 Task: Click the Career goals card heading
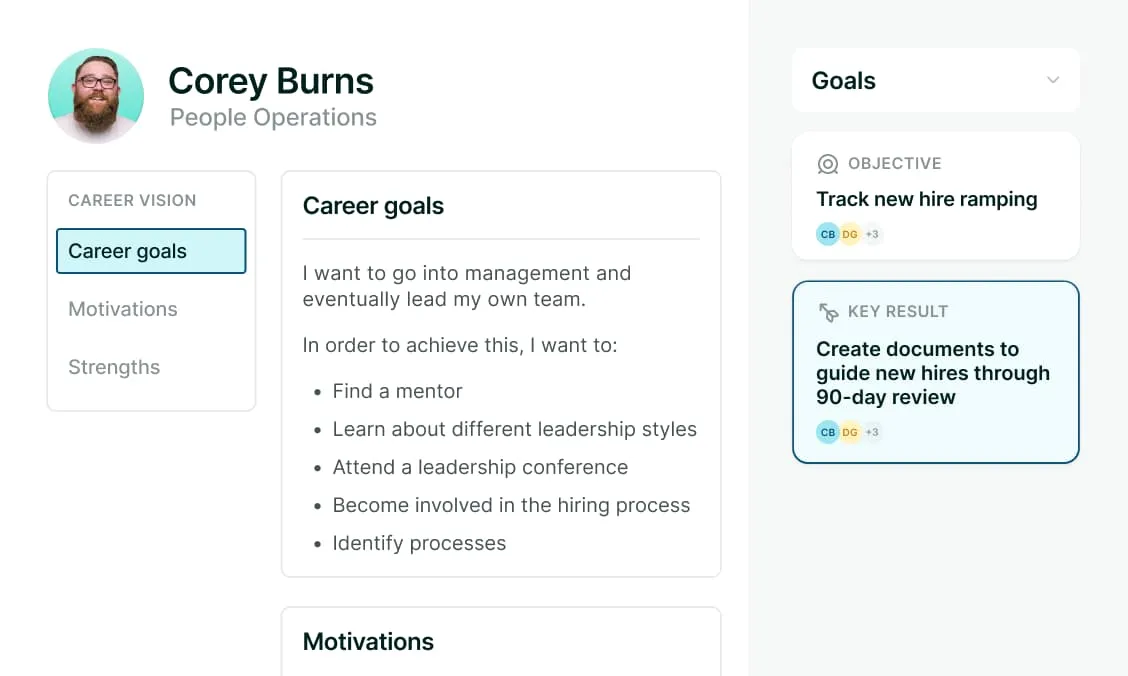click(373, 206)
